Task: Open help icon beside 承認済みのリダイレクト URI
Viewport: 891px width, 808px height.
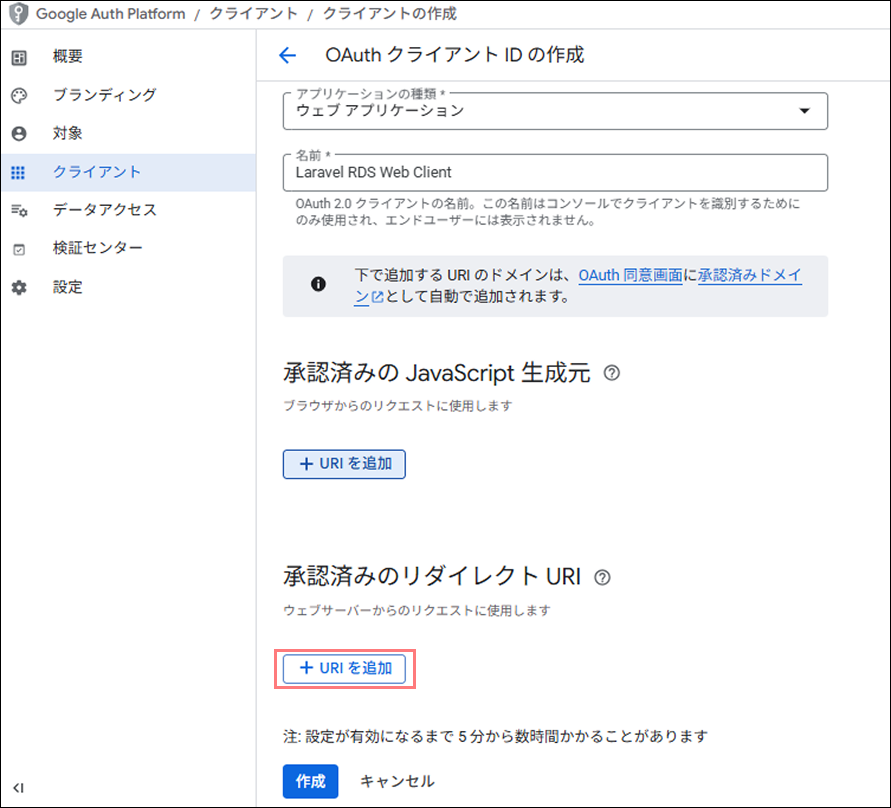Action: 602,577
